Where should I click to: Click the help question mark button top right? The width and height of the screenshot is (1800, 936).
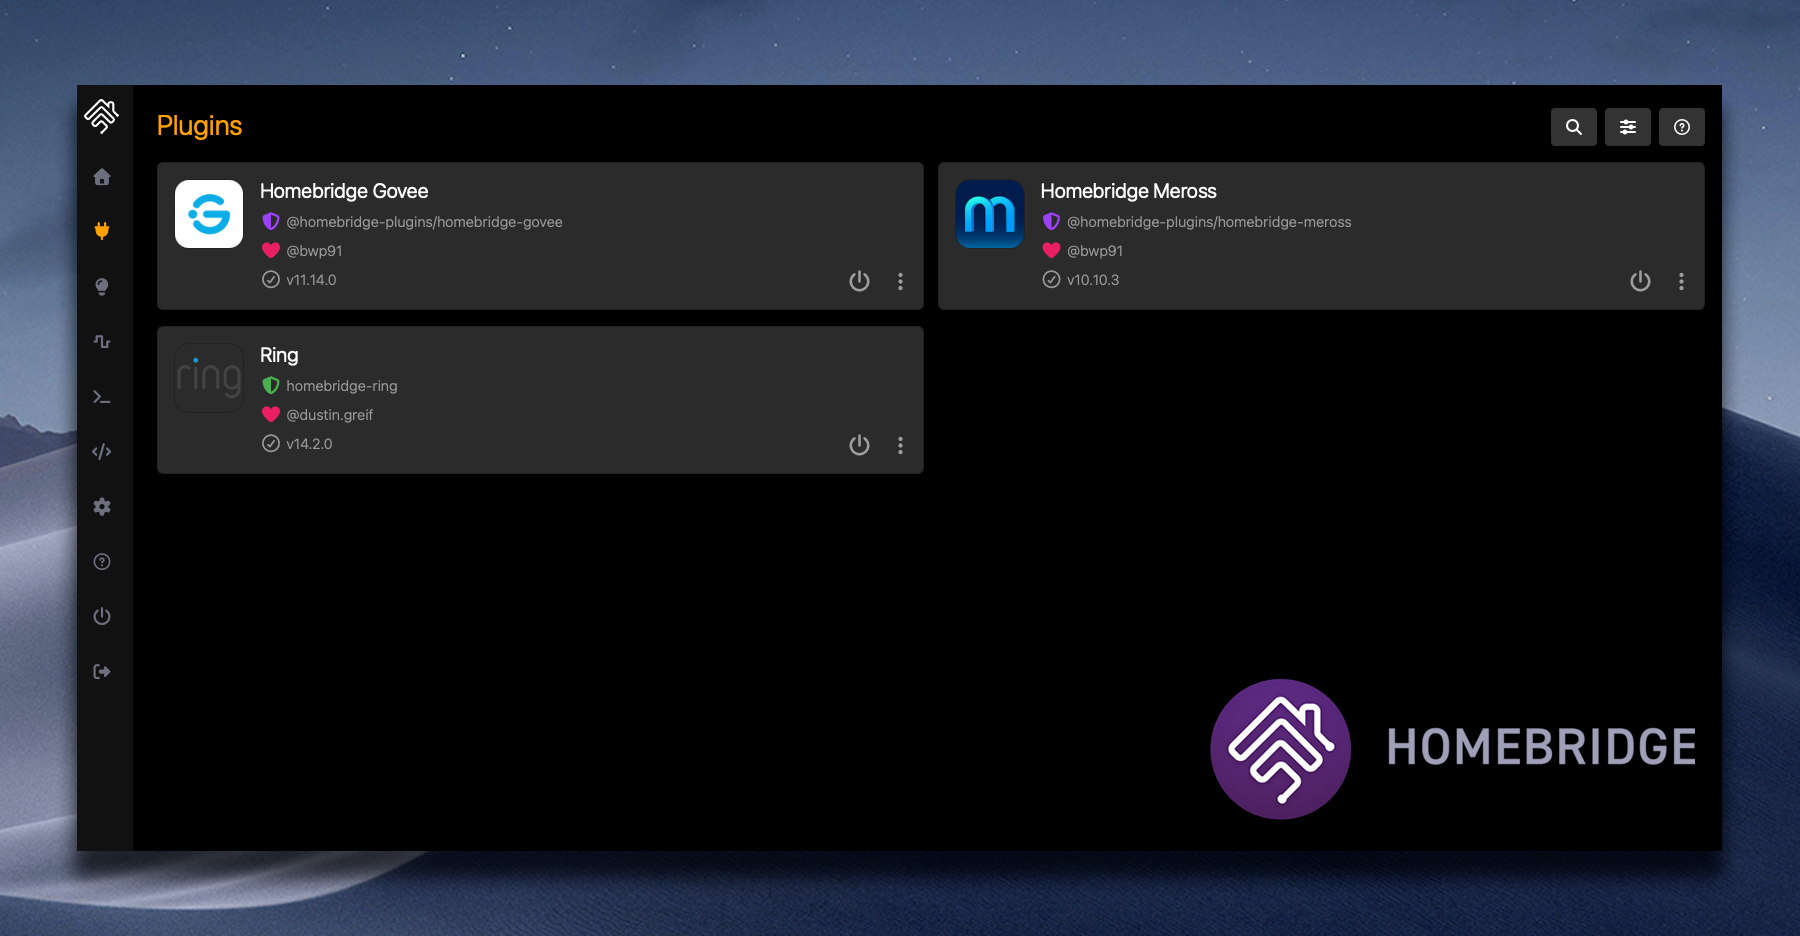pyautogui.click(x=1682, y=127)
